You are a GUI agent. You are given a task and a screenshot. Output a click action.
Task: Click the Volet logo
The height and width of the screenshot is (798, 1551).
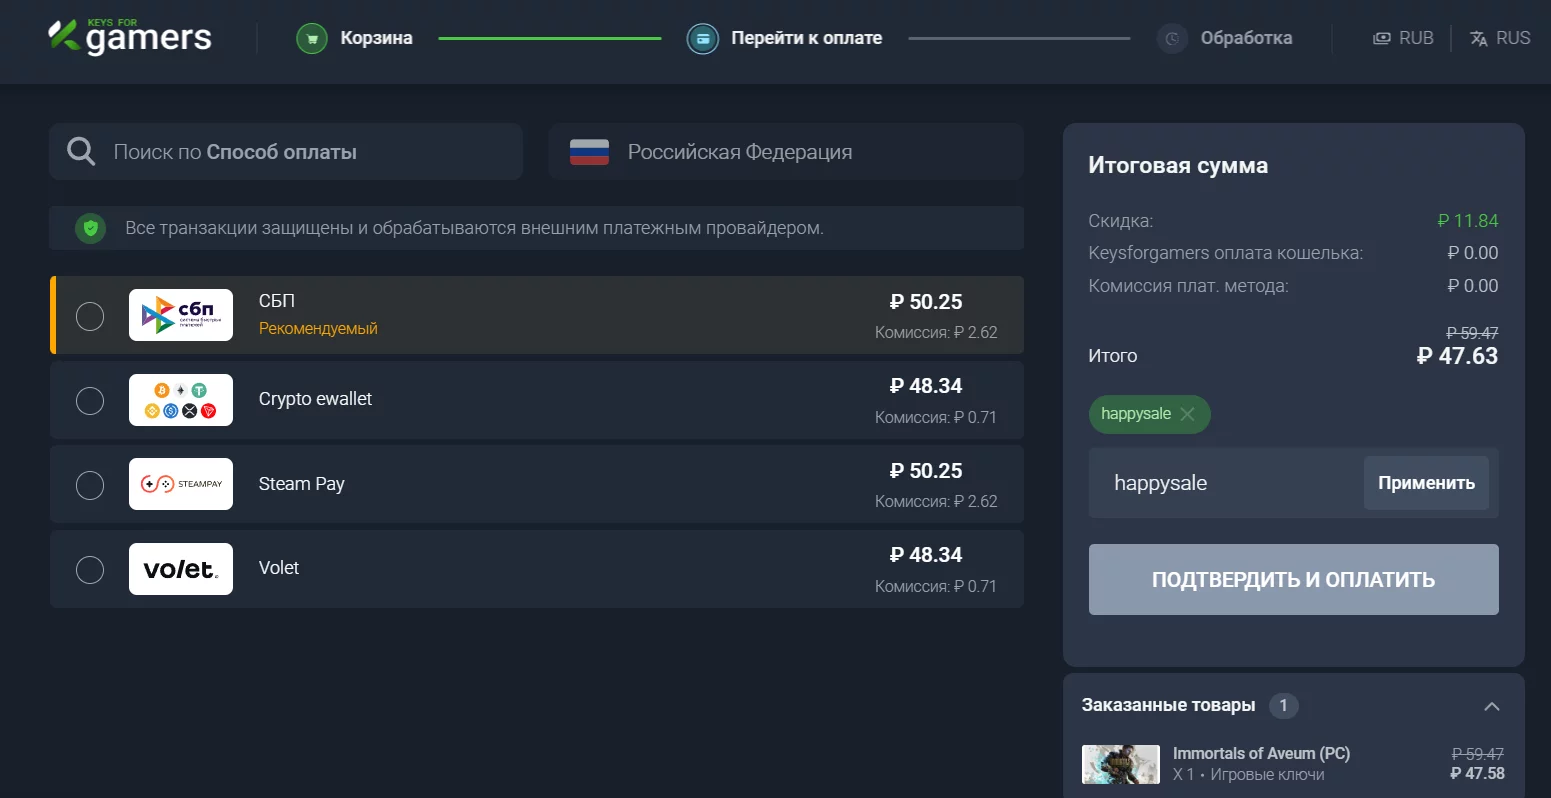tap(181, 569)
